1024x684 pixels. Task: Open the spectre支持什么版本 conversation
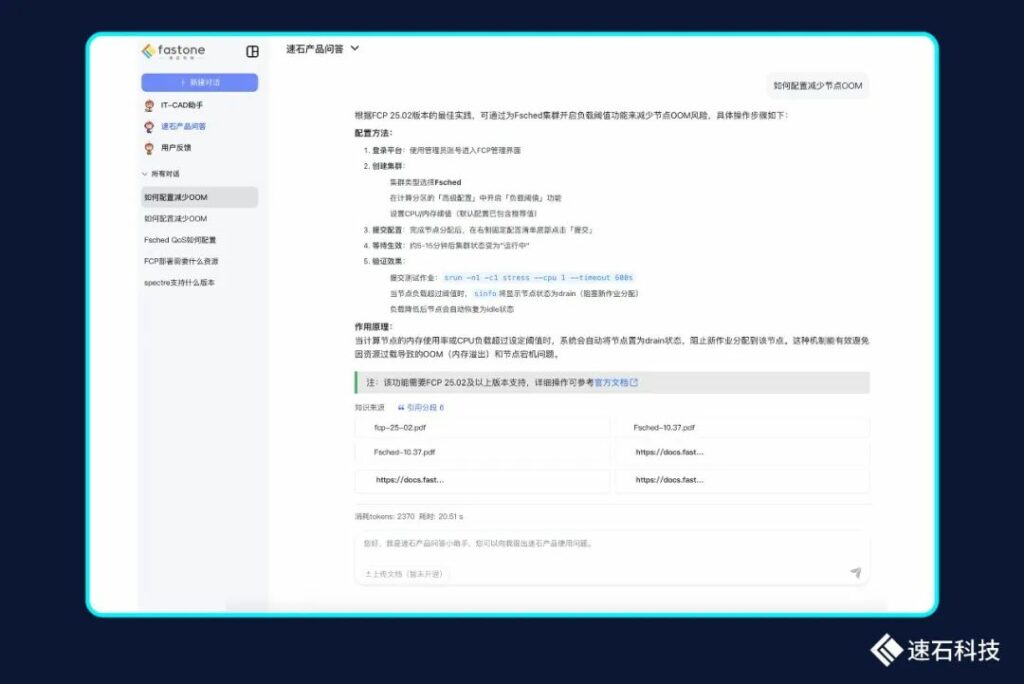click(x=179, y=282)
